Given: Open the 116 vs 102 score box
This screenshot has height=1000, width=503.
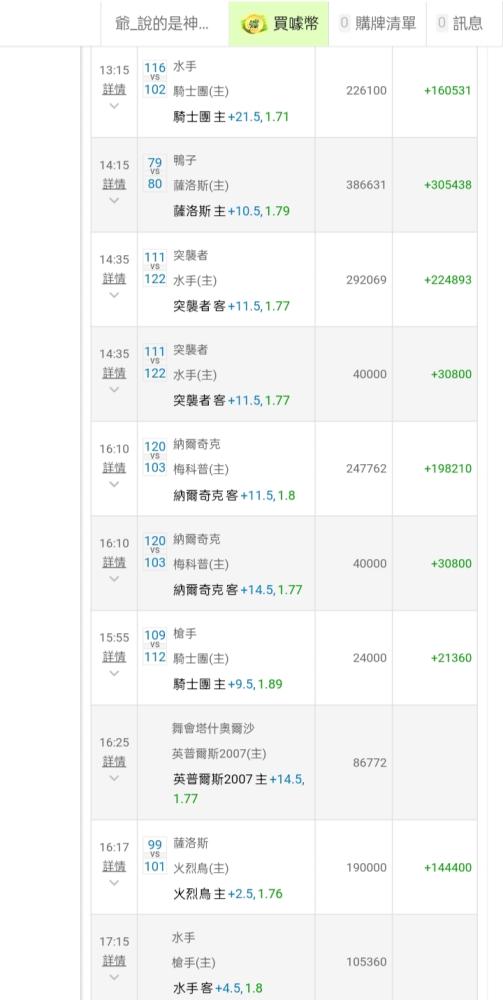Looking at the screenshot, I should 155,78.
